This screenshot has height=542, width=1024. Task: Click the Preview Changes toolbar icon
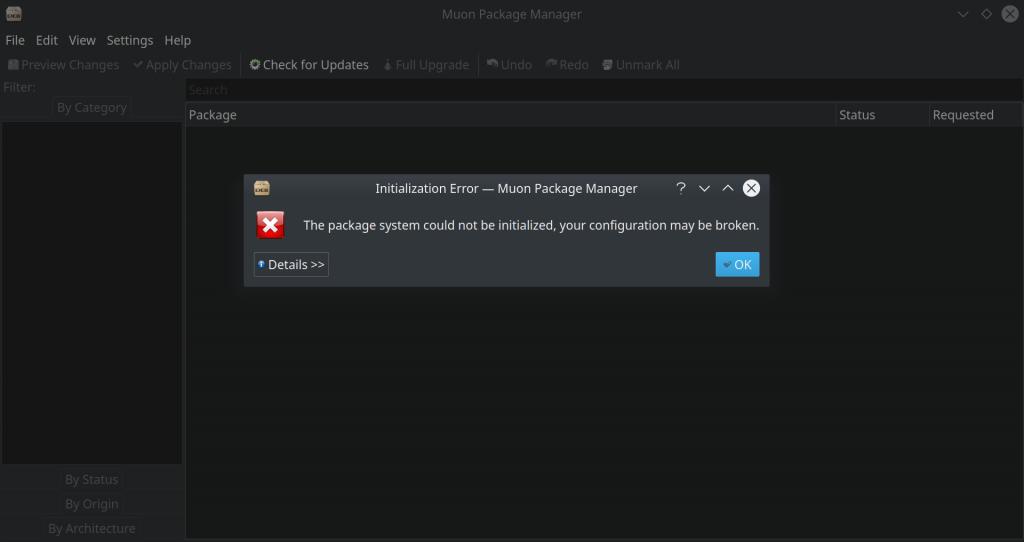tap(14, 65)
